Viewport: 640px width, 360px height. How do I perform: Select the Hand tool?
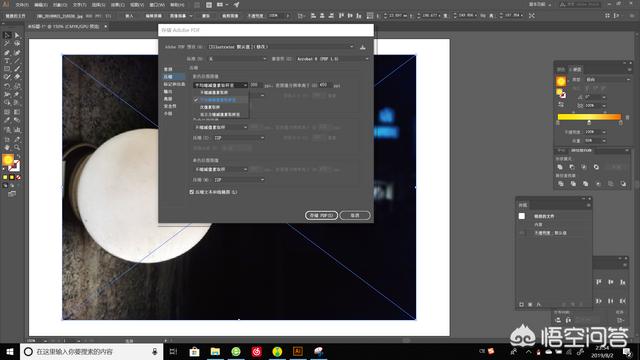click(7, 147)
